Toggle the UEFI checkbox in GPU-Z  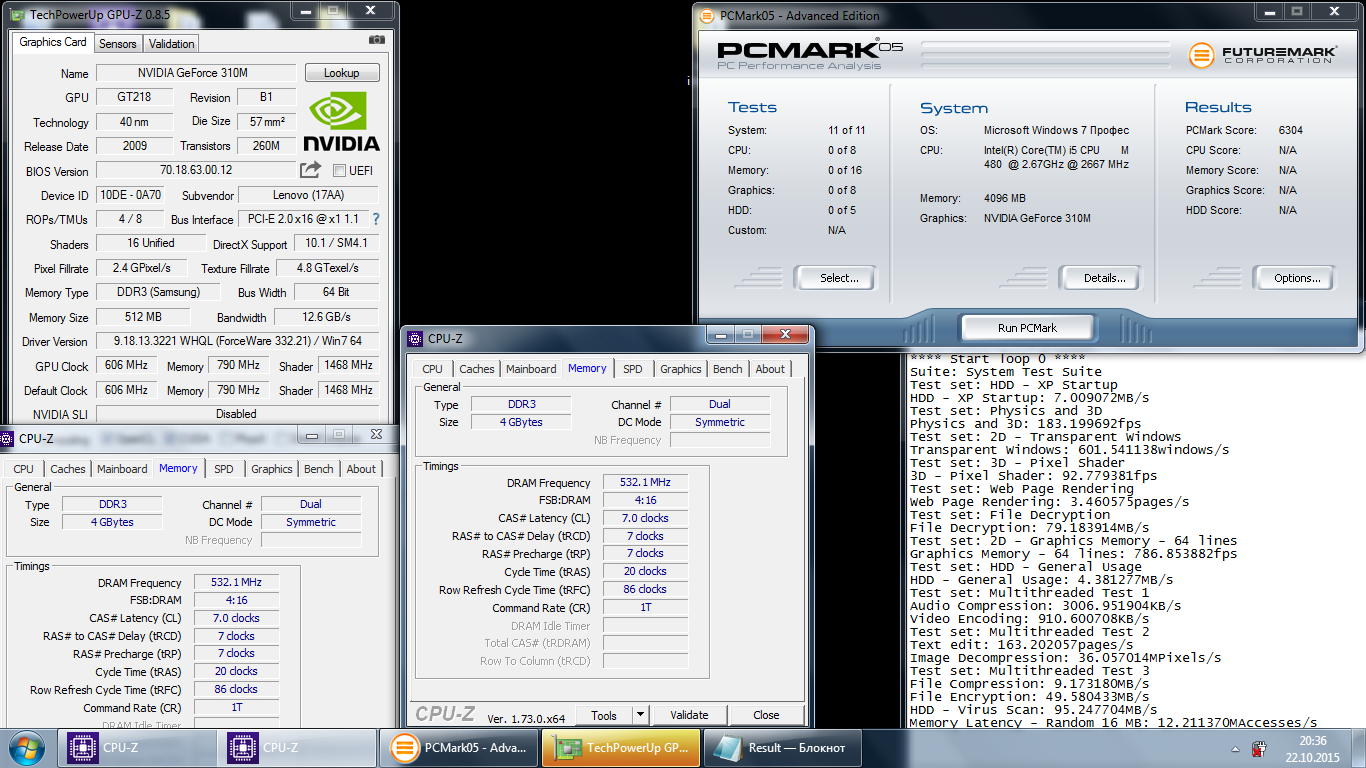(x=339, y=170)
